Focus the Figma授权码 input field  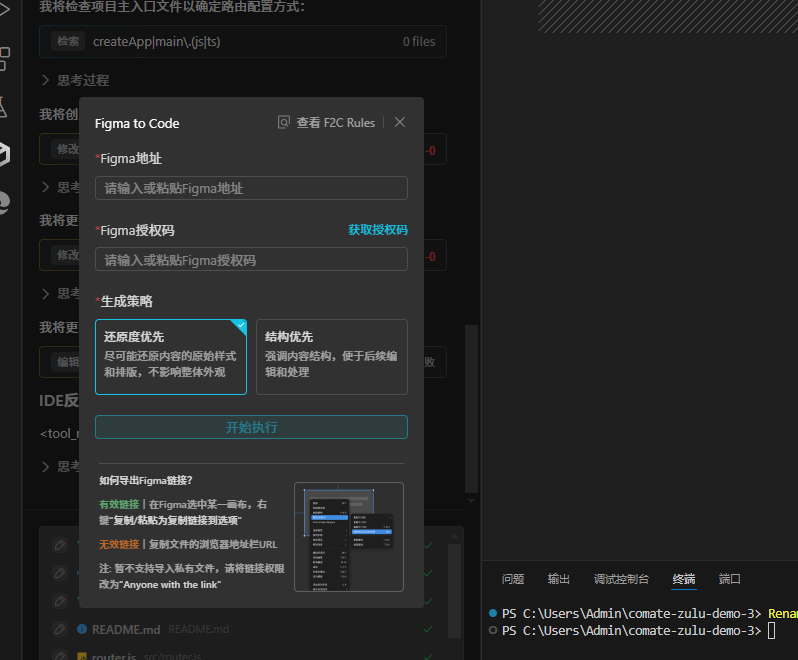tap(251, 260)
